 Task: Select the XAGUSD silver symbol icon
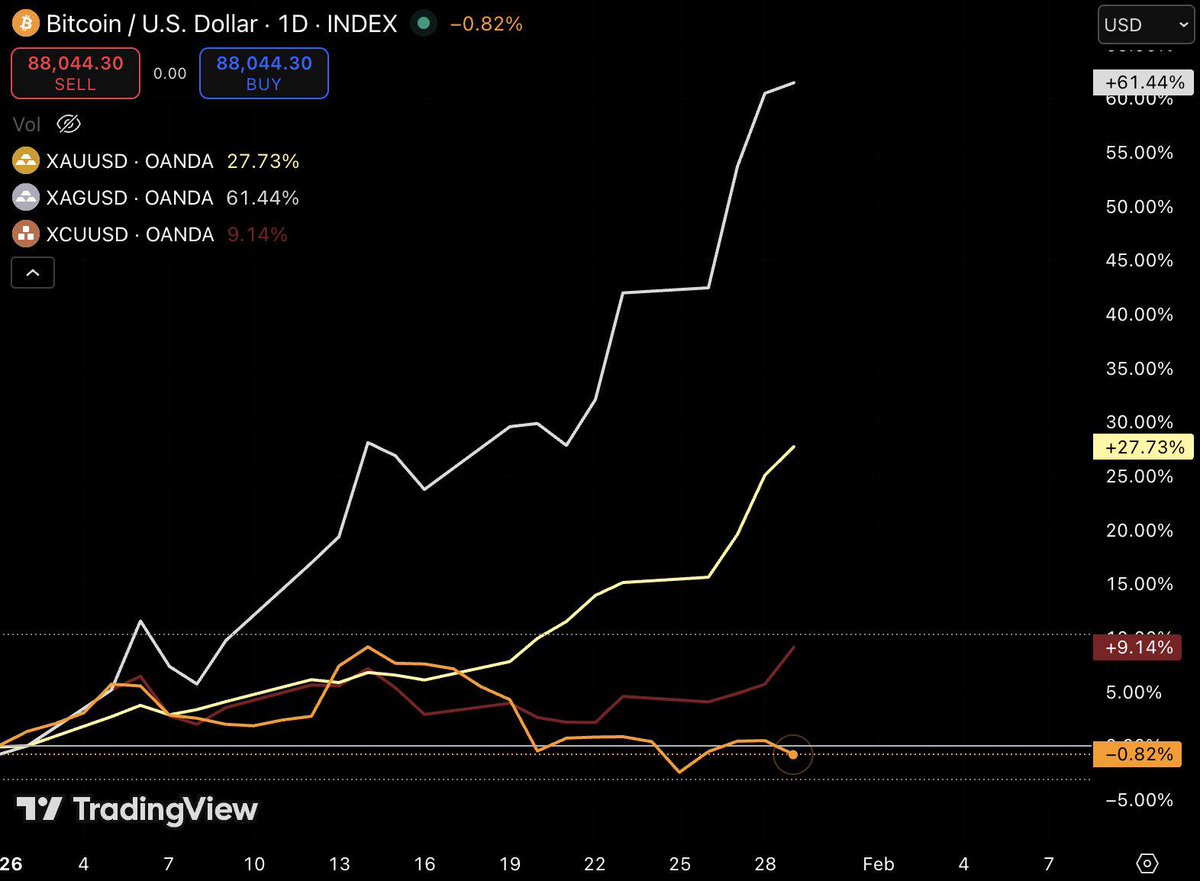[x=25, y=197]
